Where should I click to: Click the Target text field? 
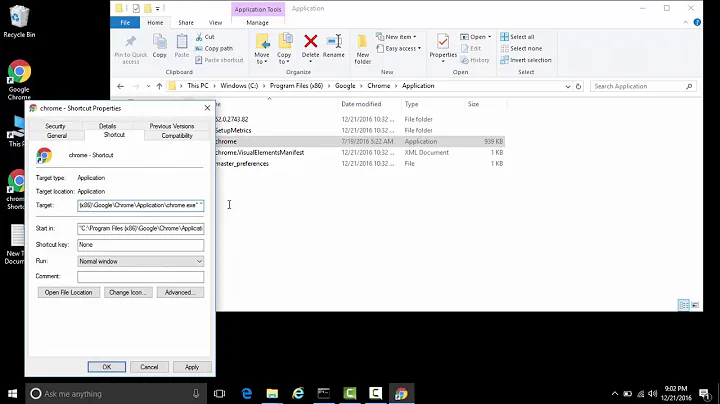(x=141, y=205)
